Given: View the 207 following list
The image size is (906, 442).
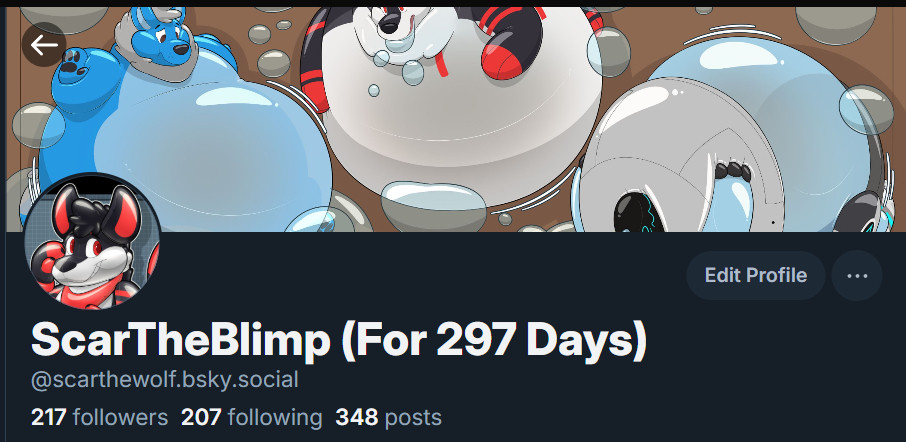Looking at the screenshot, I should [x=252, y=417].
